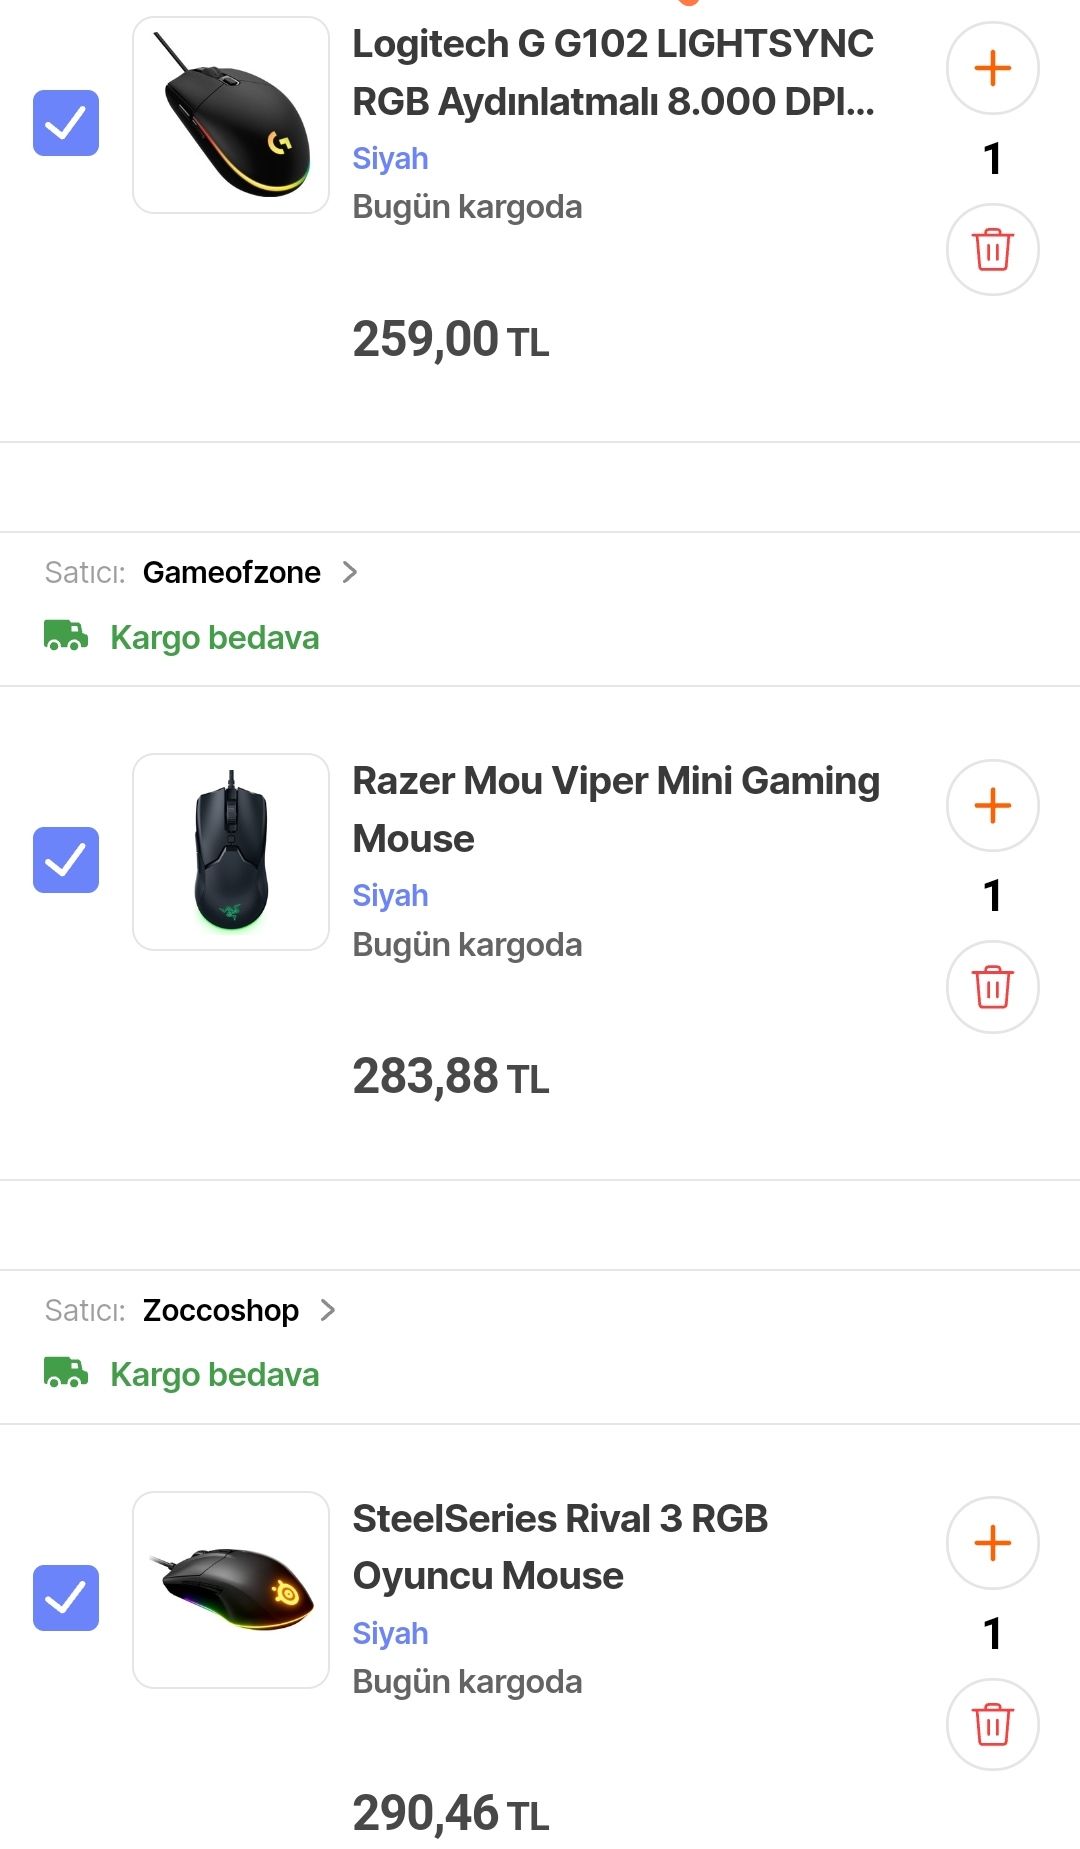Increase Razer Viper Mini quantity
This screenshot has height=1849, width=1080.
(x=992, y=806)
